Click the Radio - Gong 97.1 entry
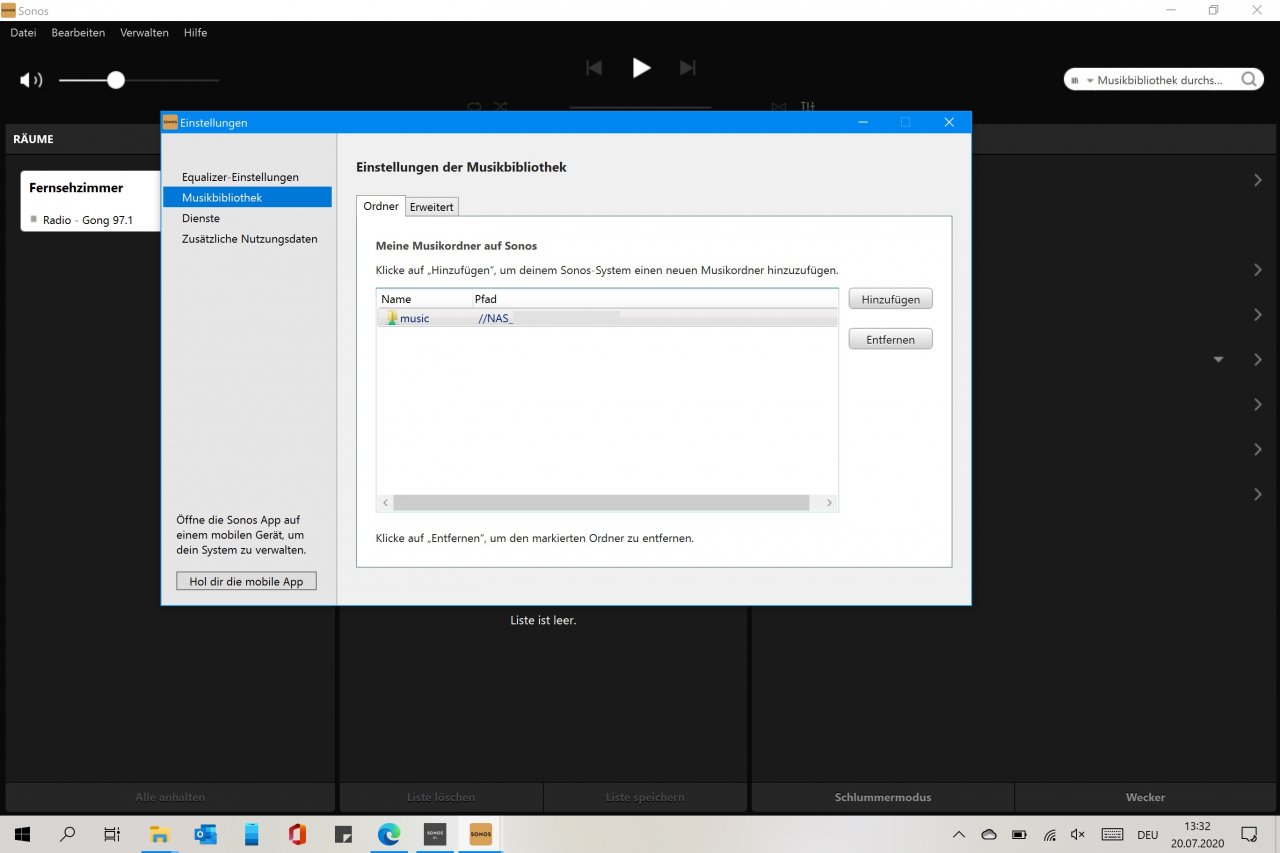The width and height of the screenshot is (1280, 853). (88, 220)
